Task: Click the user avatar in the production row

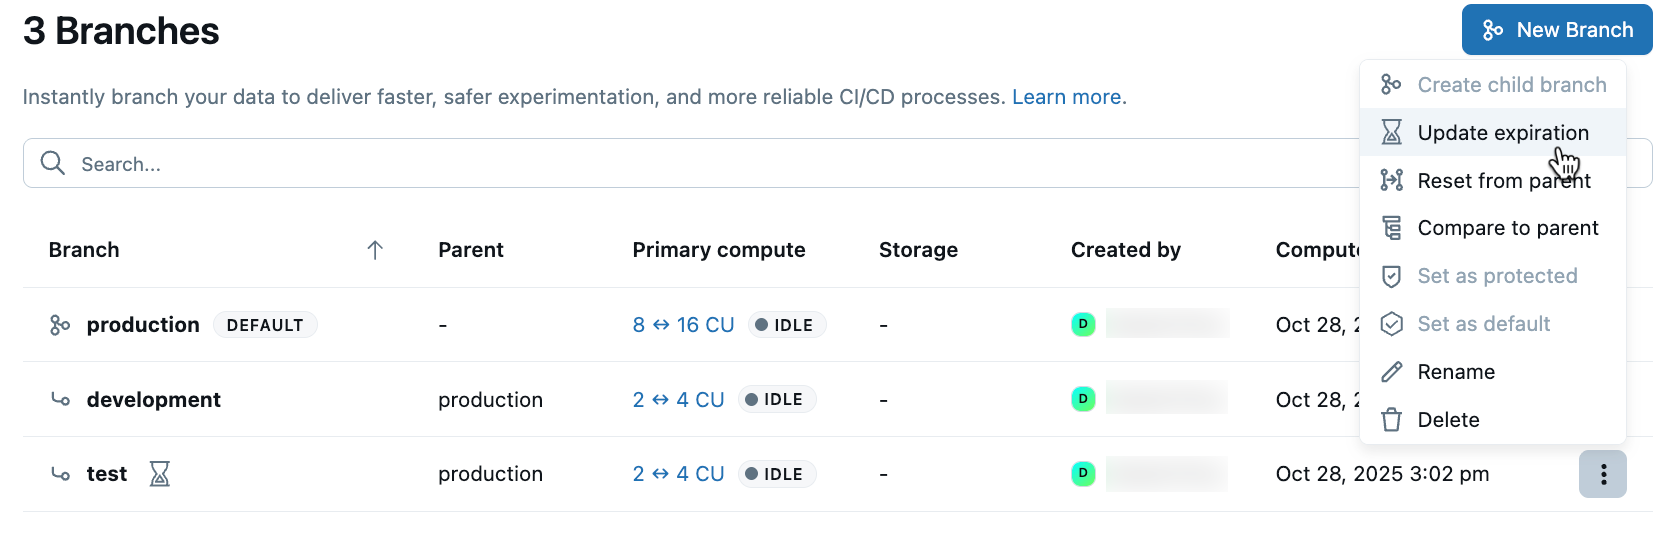Action: (1083, 324)
